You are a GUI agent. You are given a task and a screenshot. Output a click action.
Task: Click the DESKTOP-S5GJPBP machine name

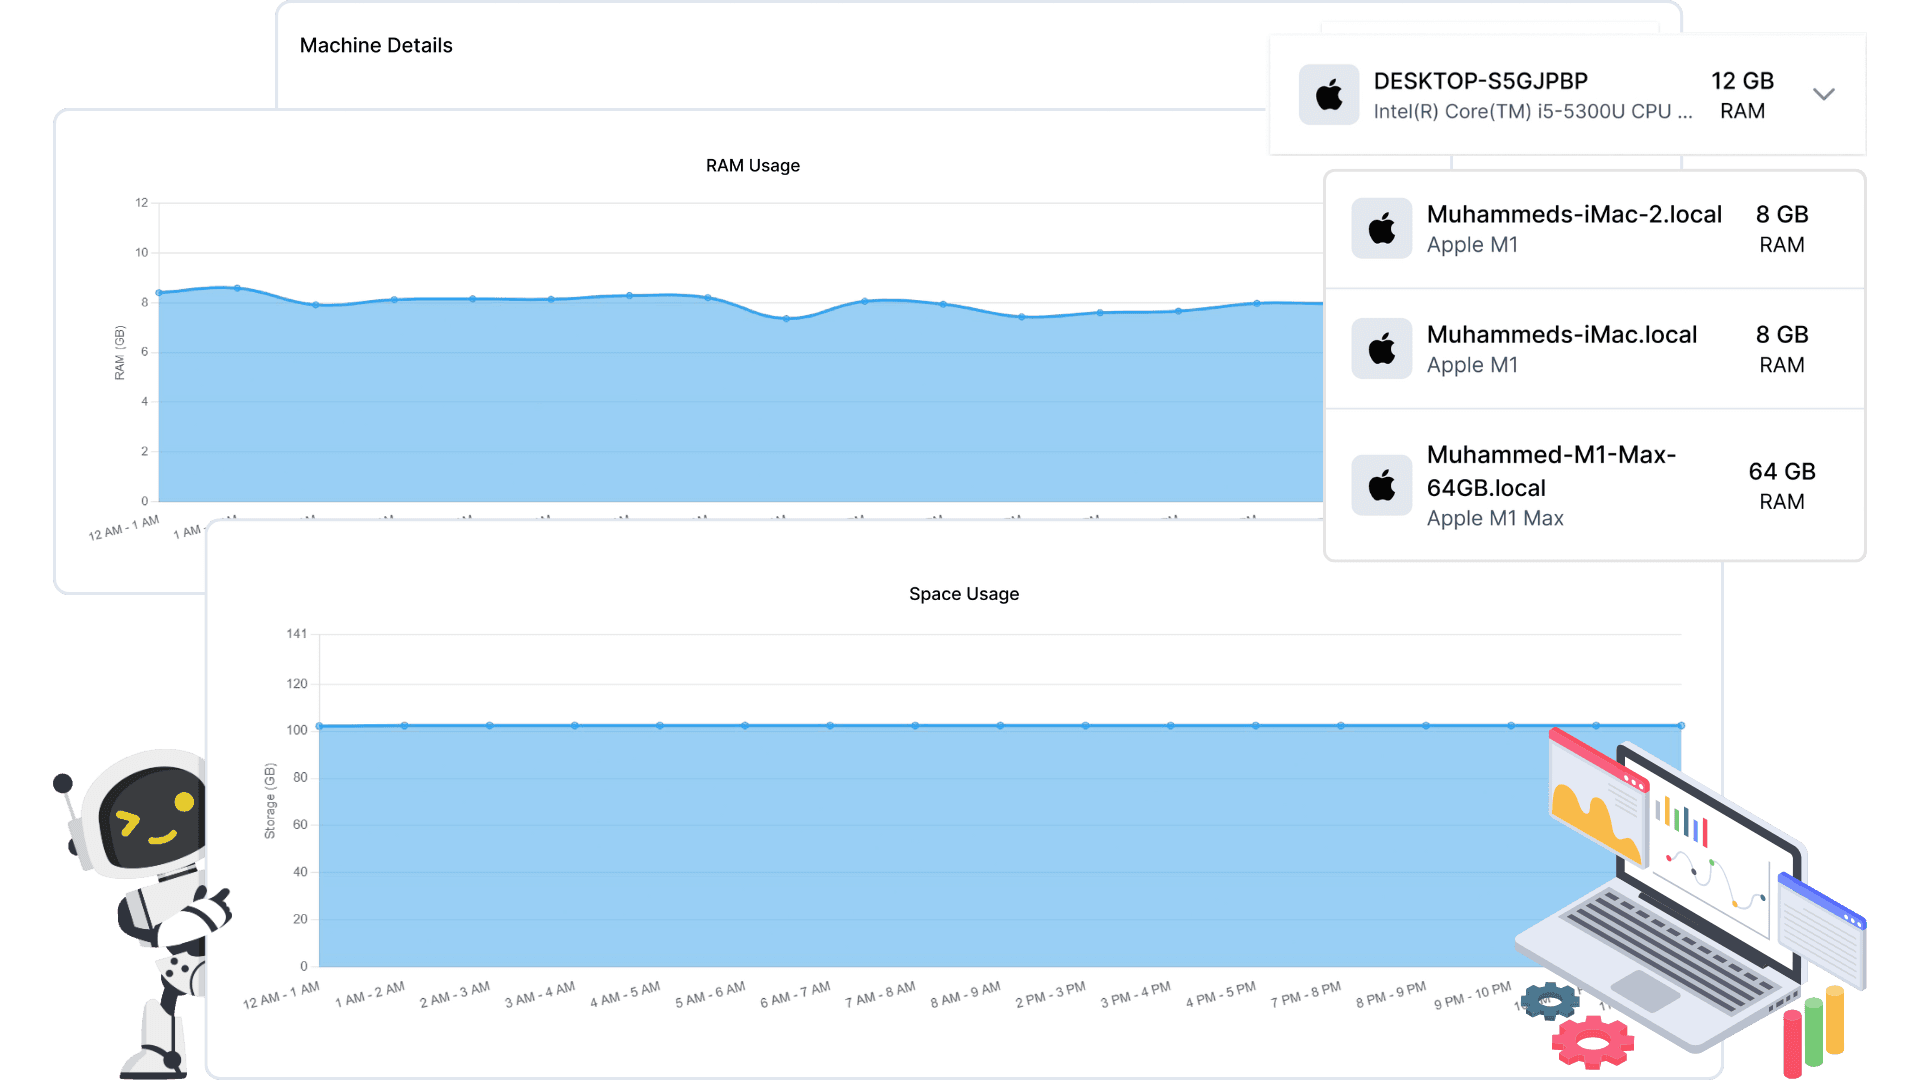click(x=1480, y=81)
